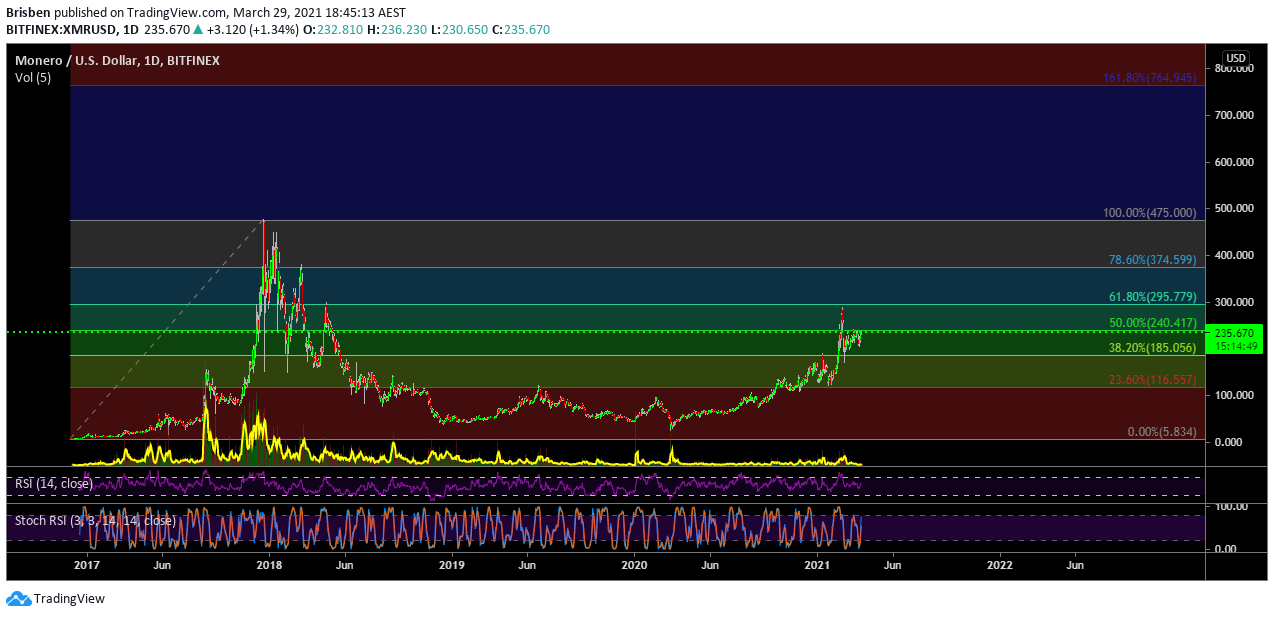Select the 50.00%(240.417) level label

point(1152,323)
